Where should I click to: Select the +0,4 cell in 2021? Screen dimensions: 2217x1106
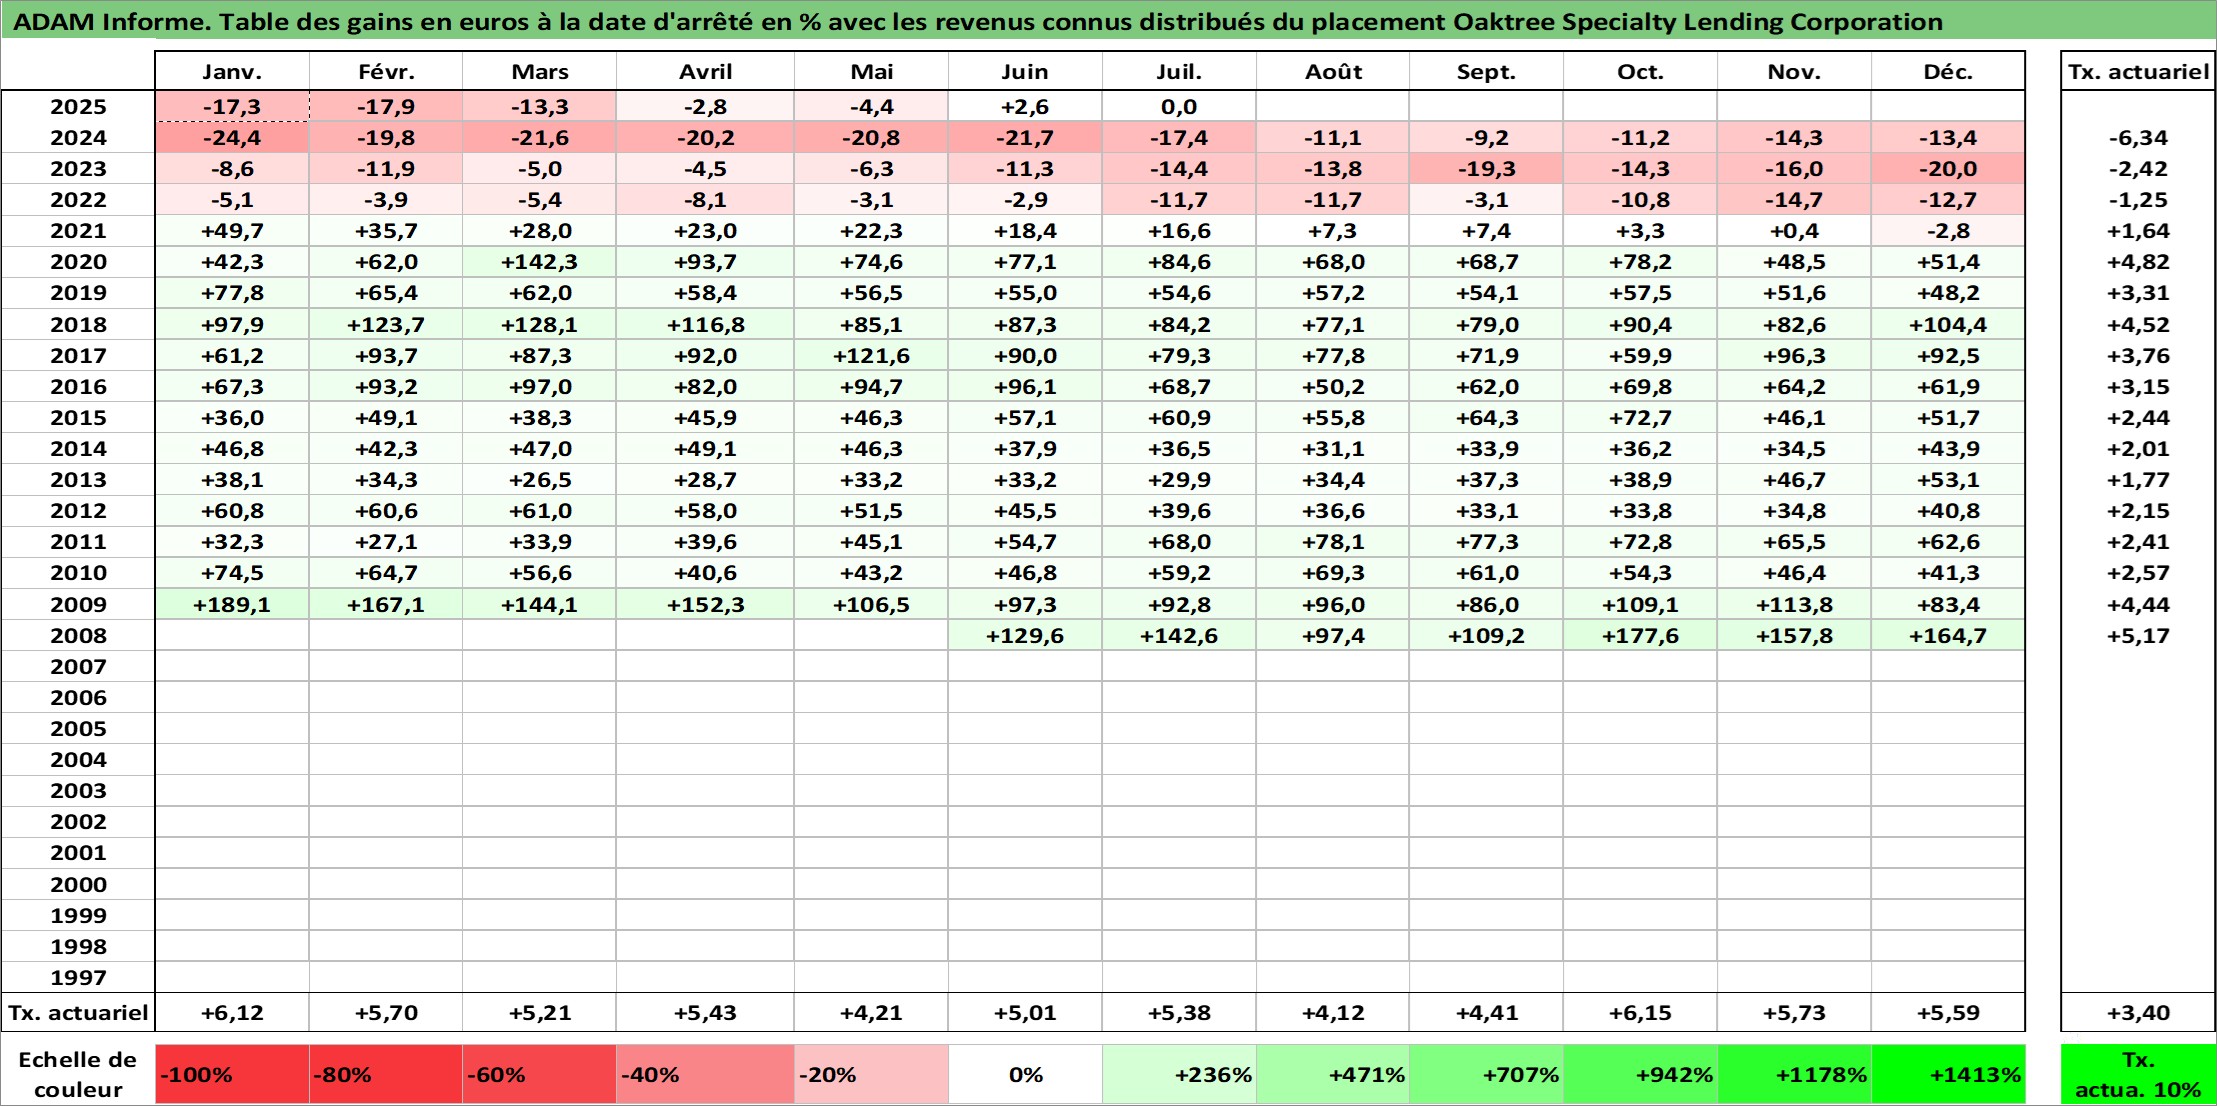[x=1794, y=230]
